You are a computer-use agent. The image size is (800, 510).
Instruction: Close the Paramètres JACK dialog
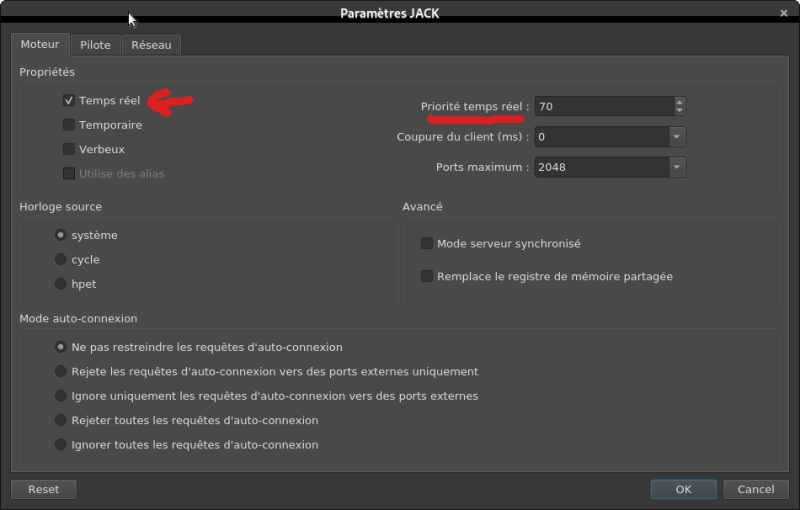[783, 13]
